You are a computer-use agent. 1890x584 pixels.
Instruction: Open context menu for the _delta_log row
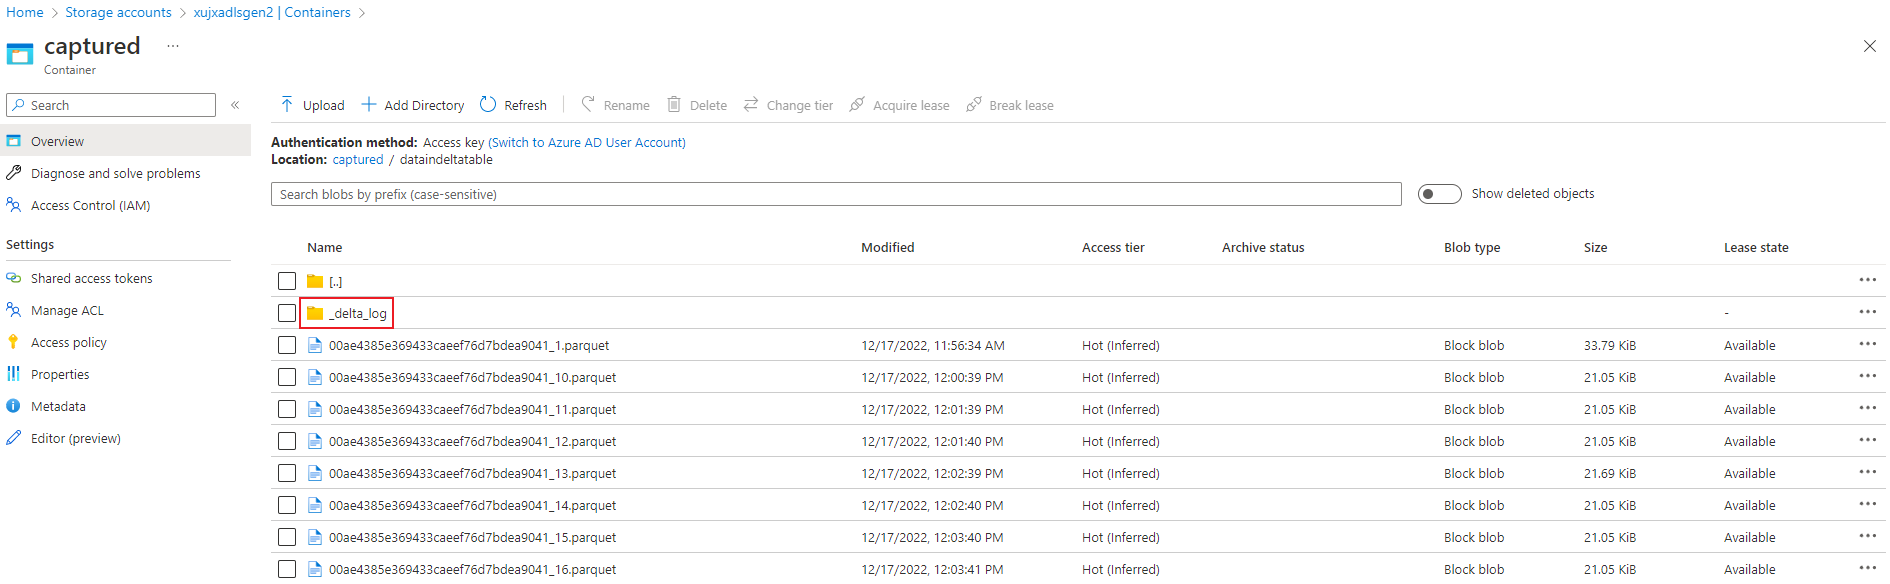(x=1867, y=312)
